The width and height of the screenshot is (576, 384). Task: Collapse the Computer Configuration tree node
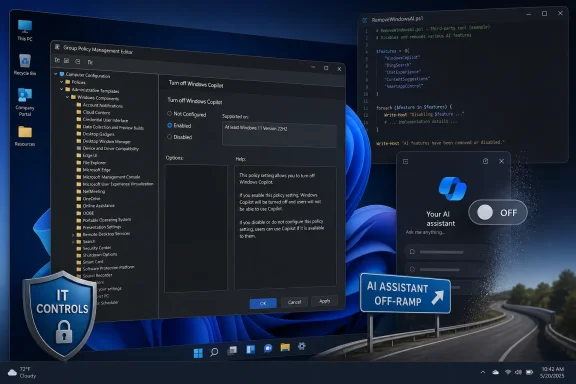point(55,74)
